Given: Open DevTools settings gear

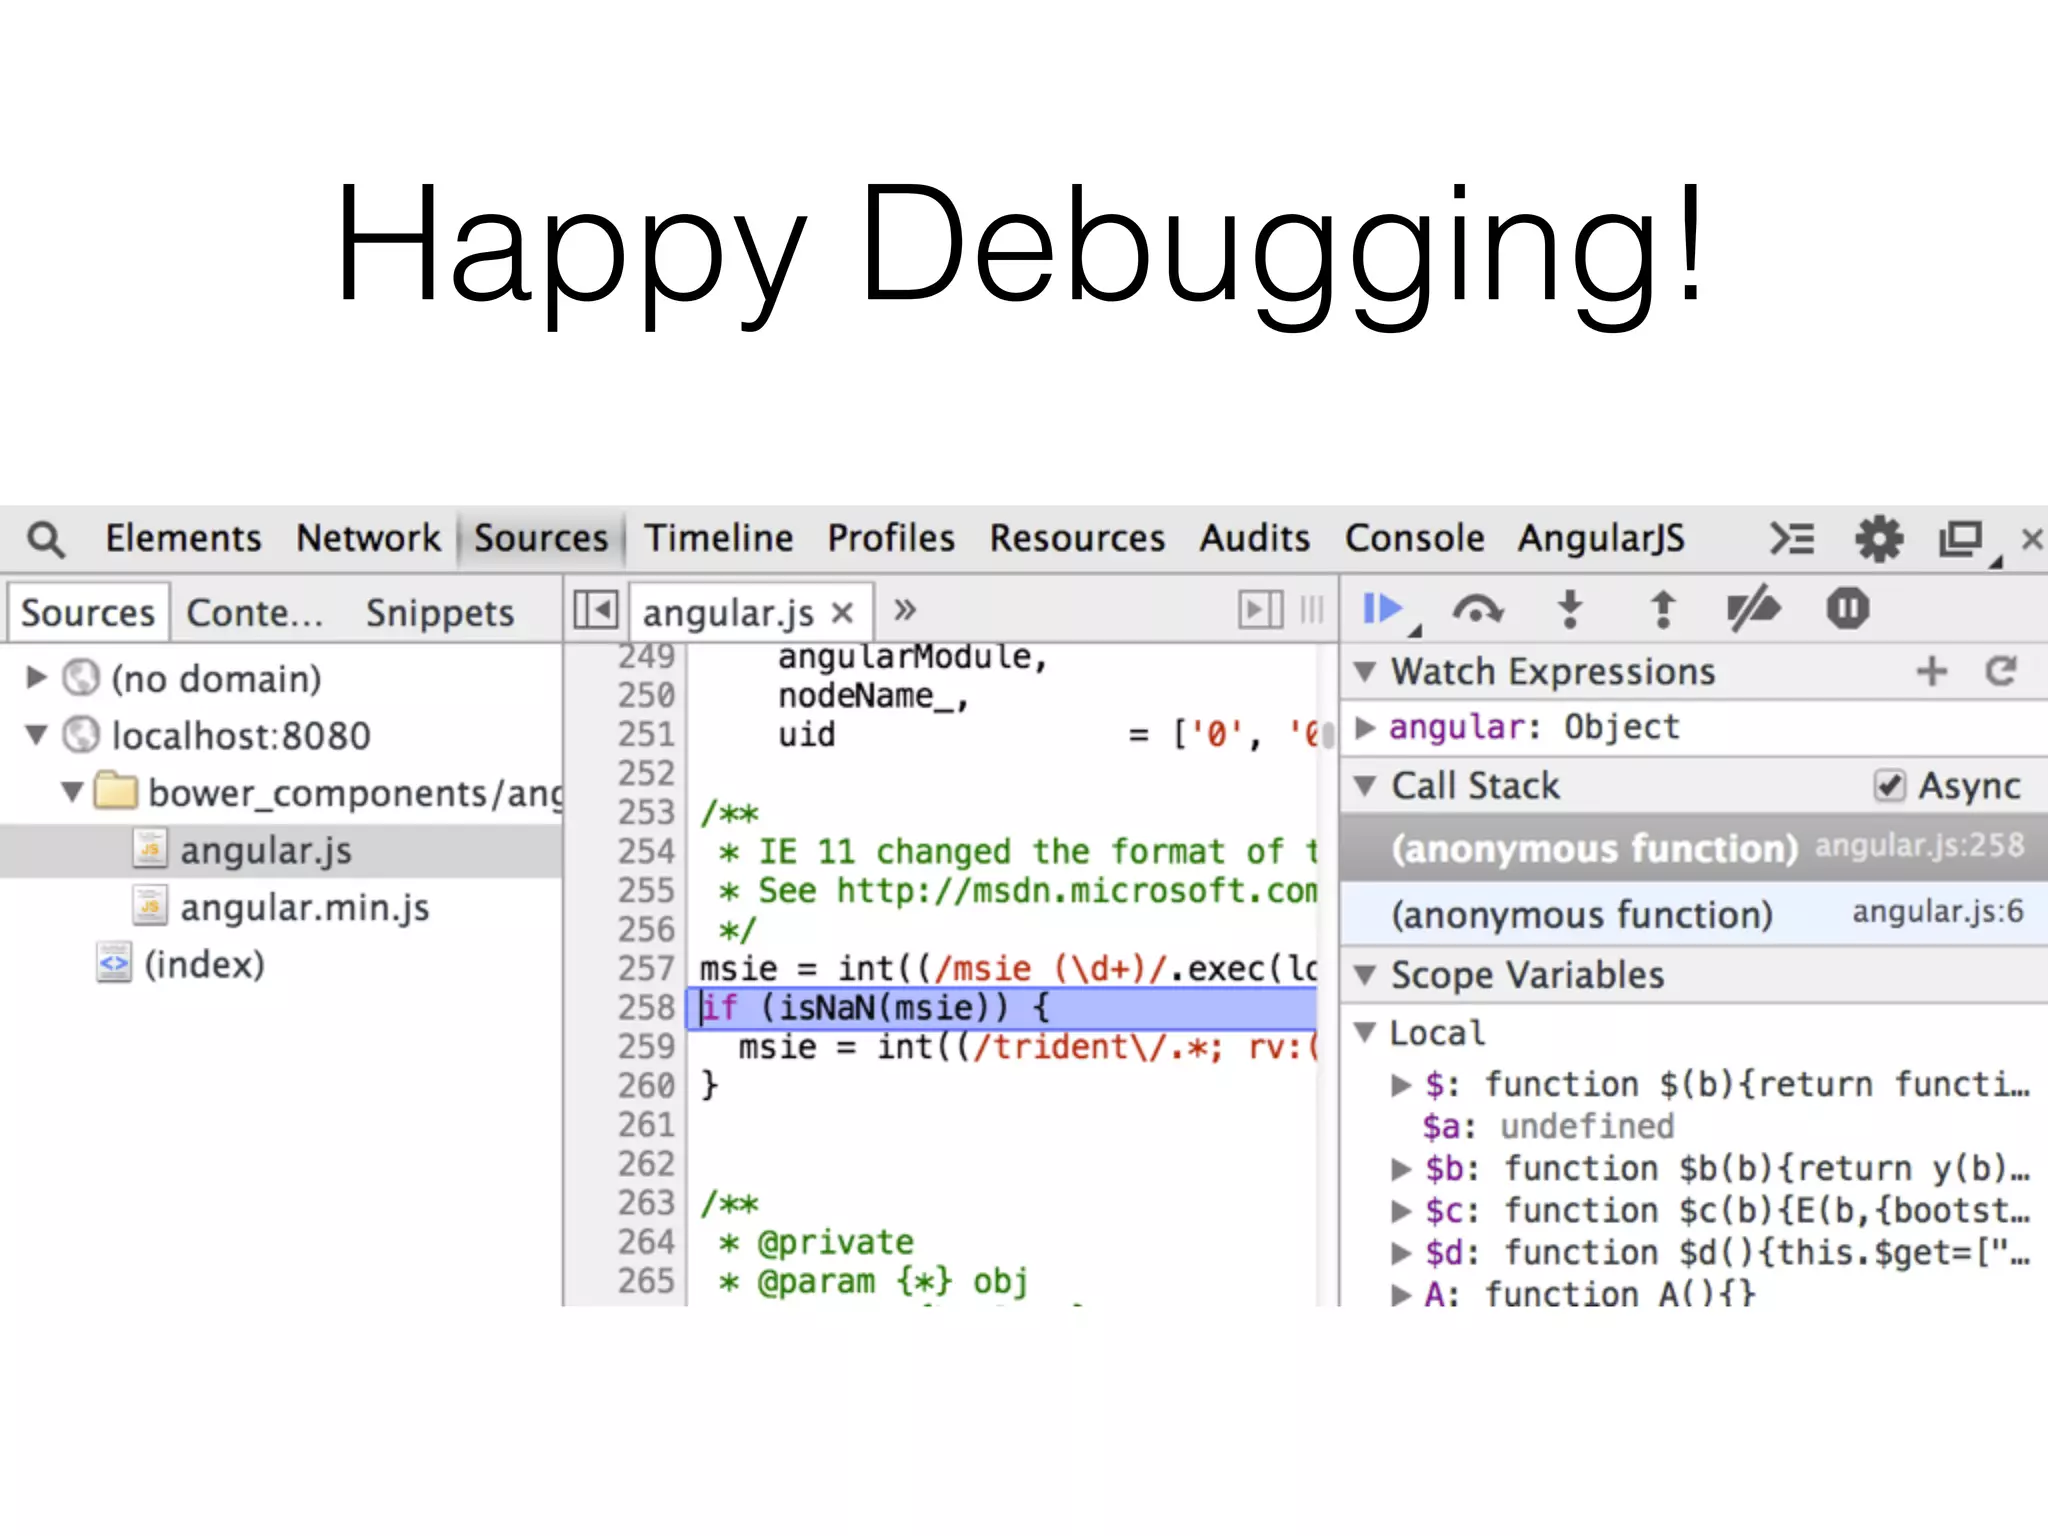Looking at the screenshot, I should 1879,539.
